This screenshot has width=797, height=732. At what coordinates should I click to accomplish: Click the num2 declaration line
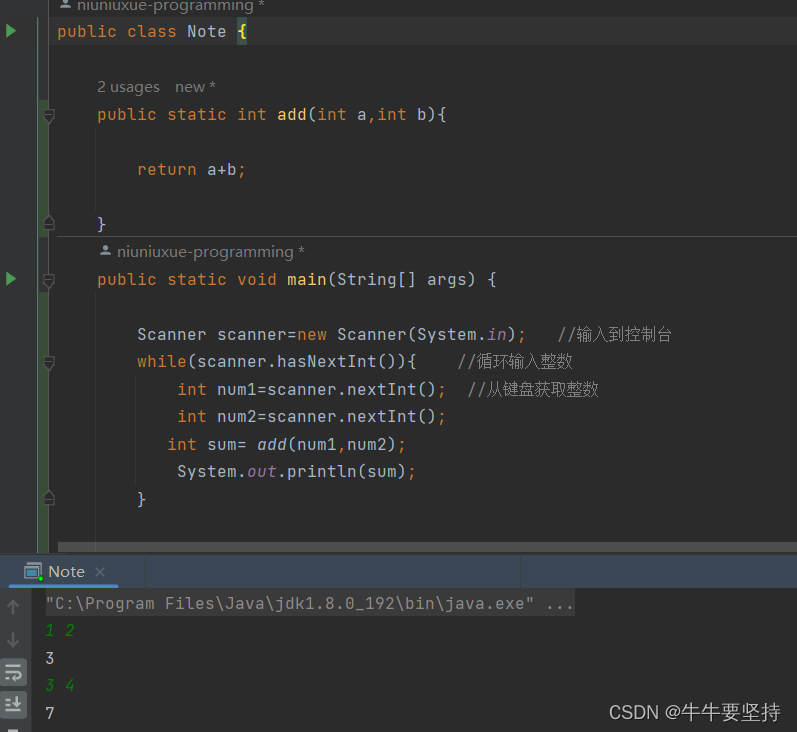[311, 417]
